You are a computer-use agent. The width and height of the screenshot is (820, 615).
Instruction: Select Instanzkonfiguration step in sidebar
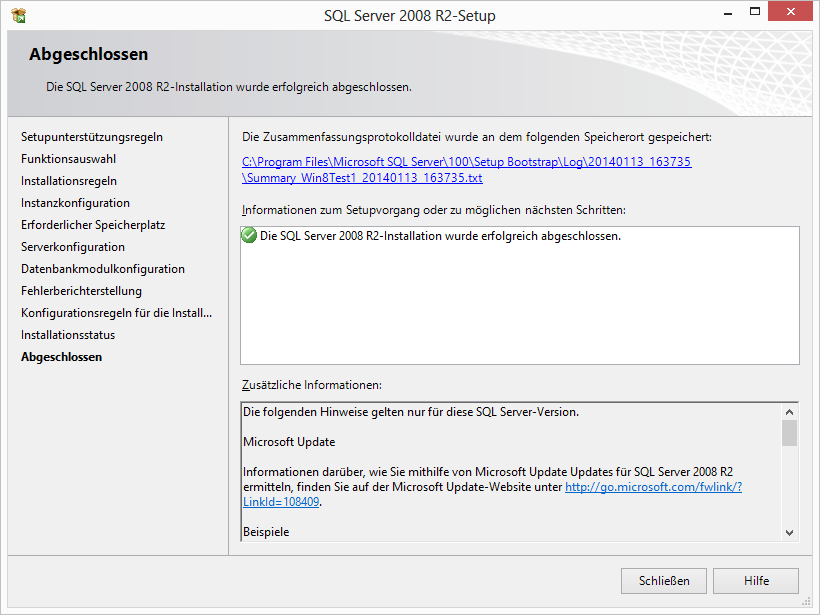click(x=75, y=203)
